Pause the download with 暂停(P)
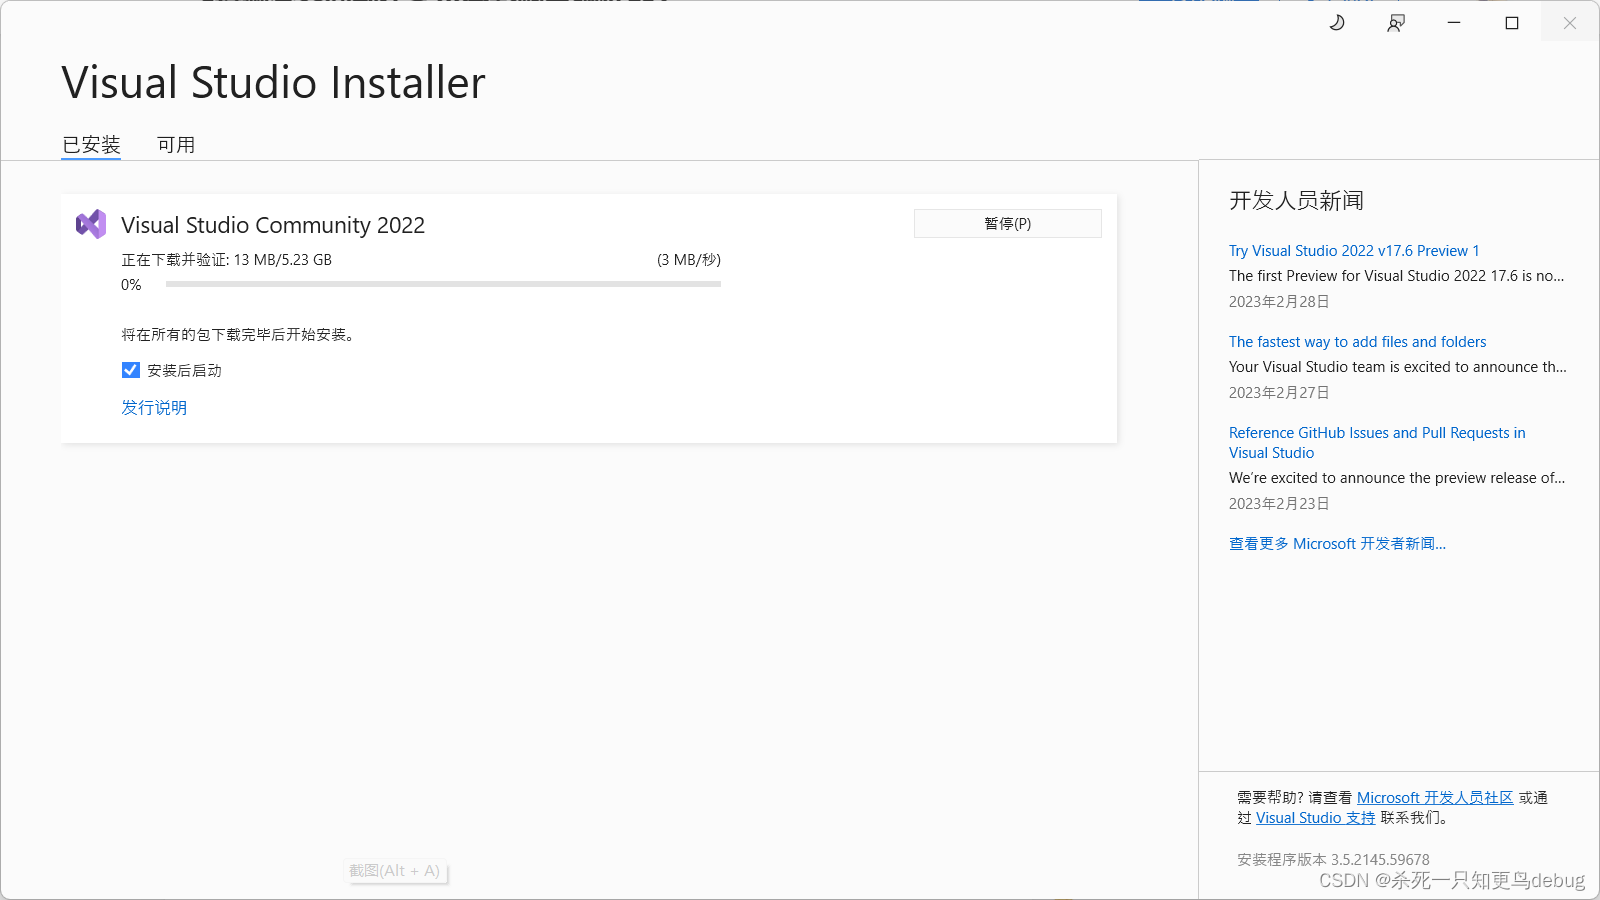Viewport: 1600px width, 900px height. (1007, 223)
